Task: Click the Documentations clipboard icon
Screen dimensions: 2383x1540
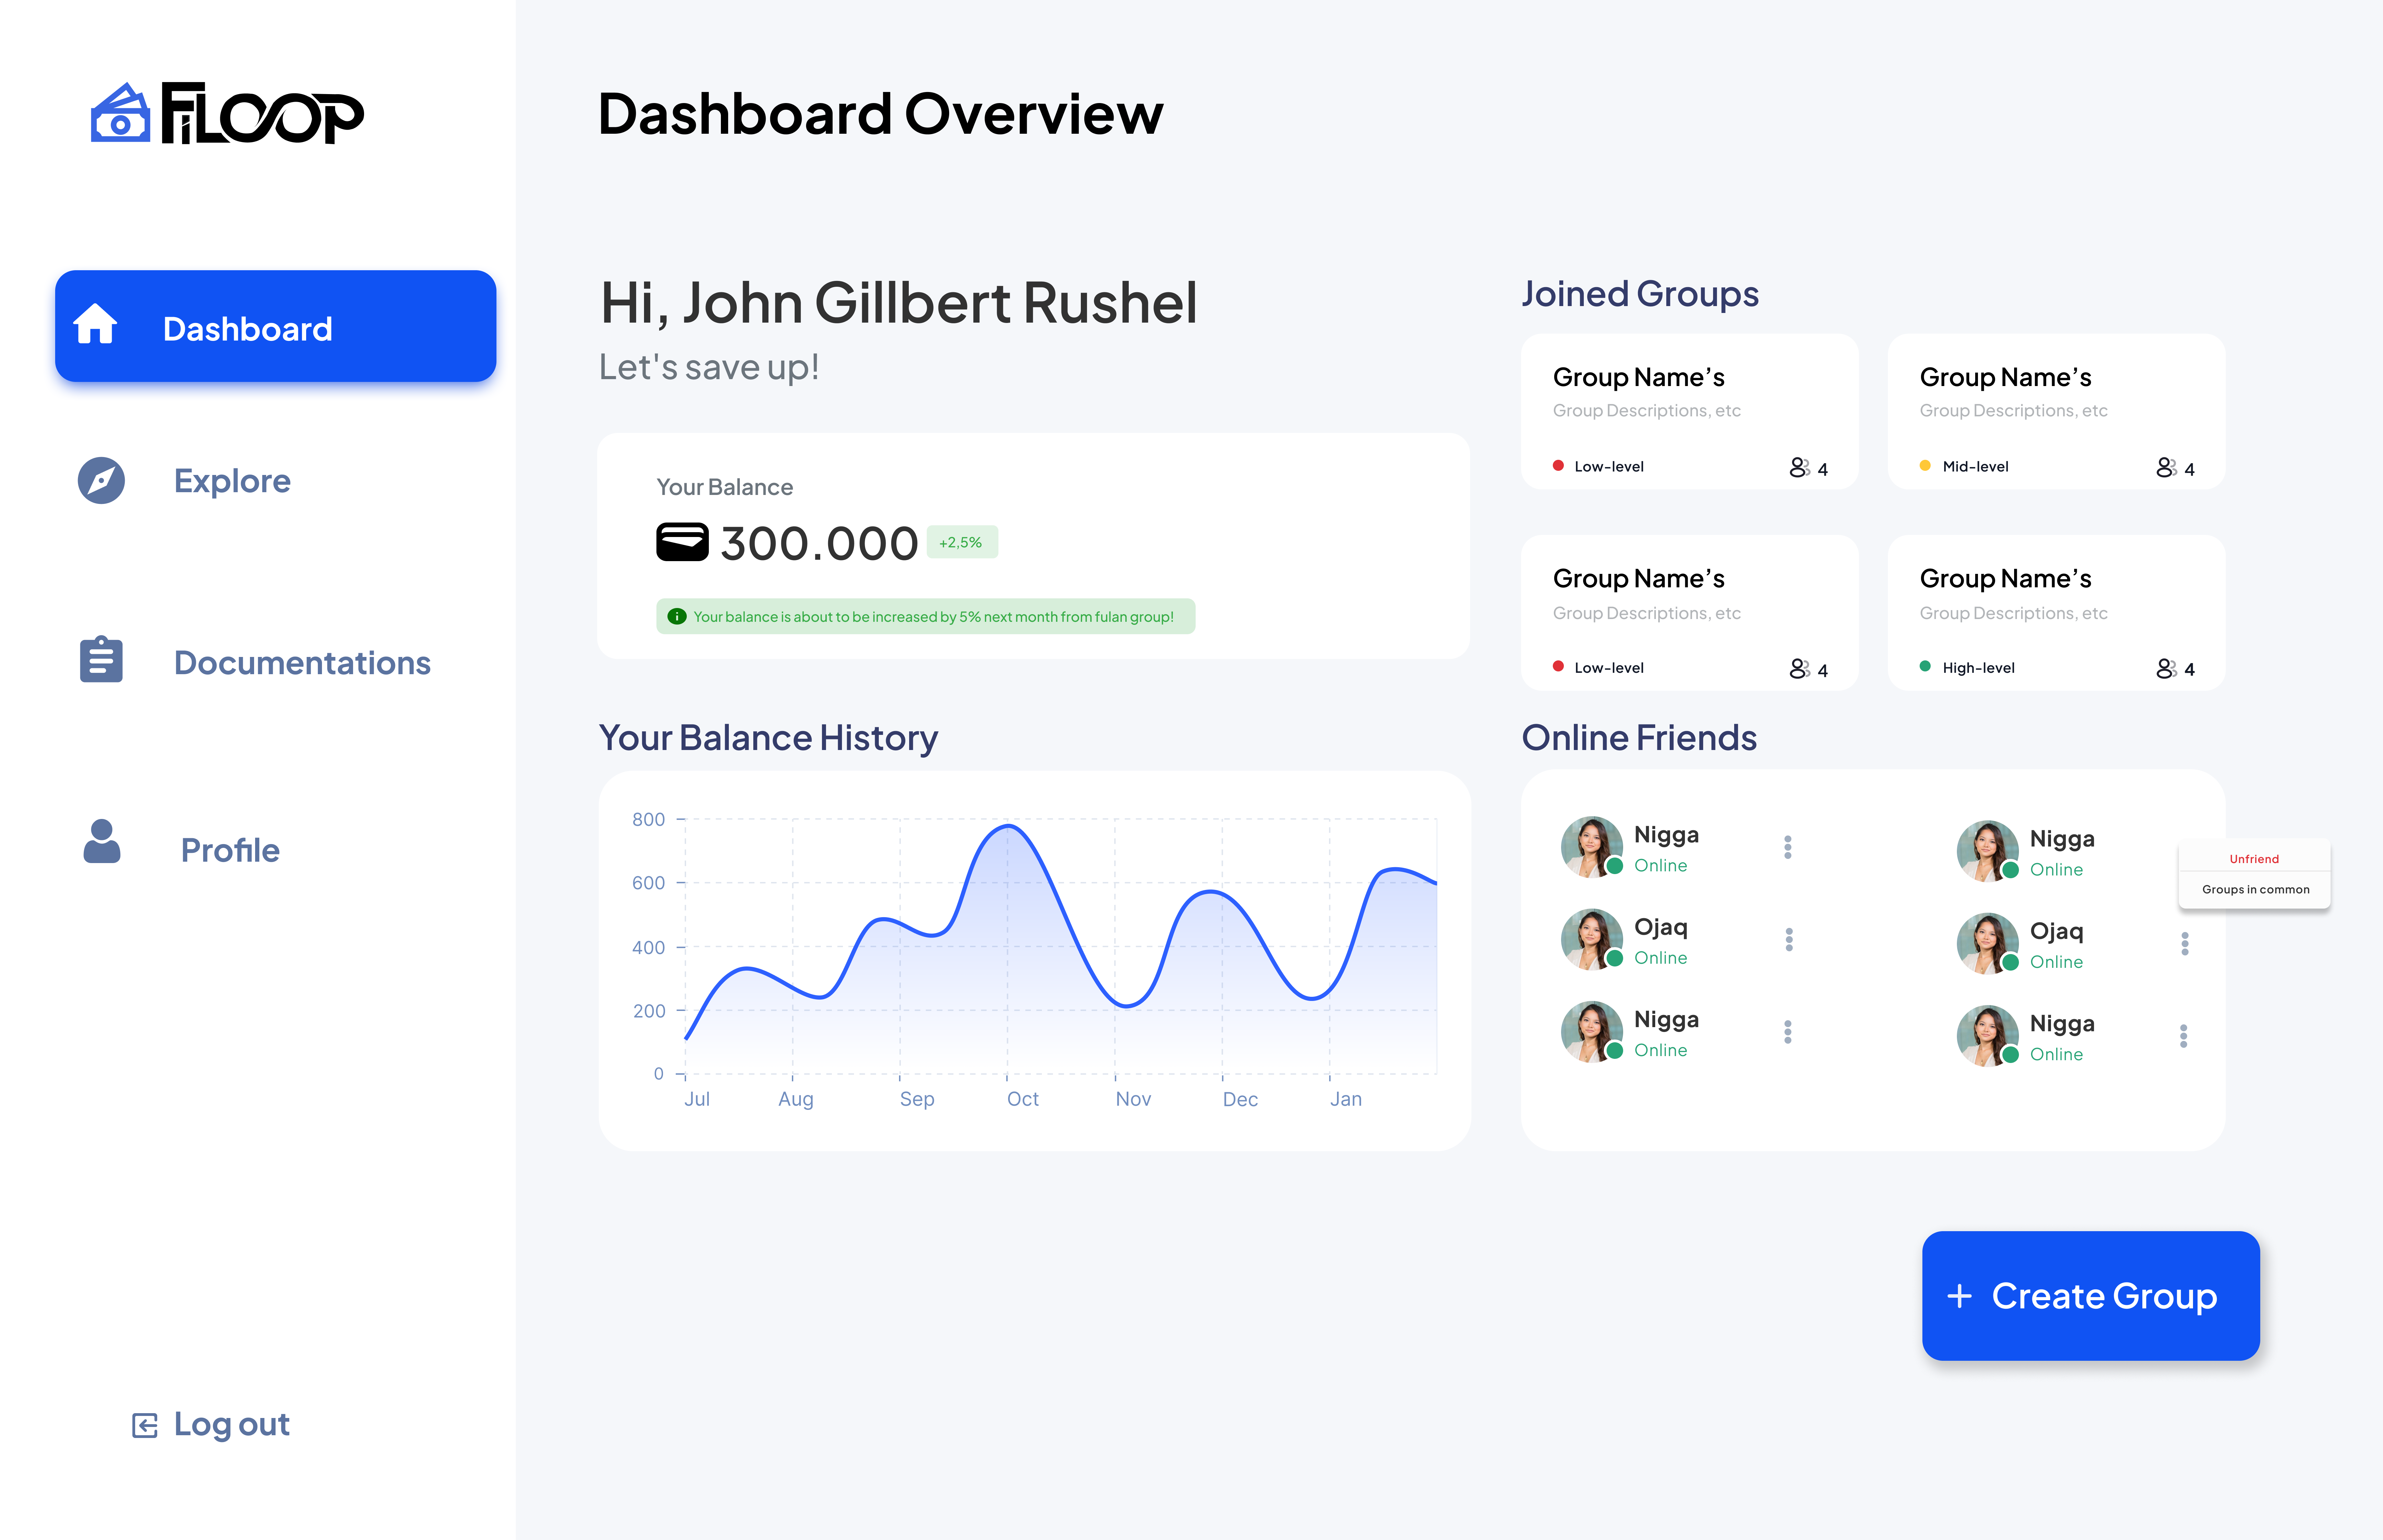Action: pos(101,660)
